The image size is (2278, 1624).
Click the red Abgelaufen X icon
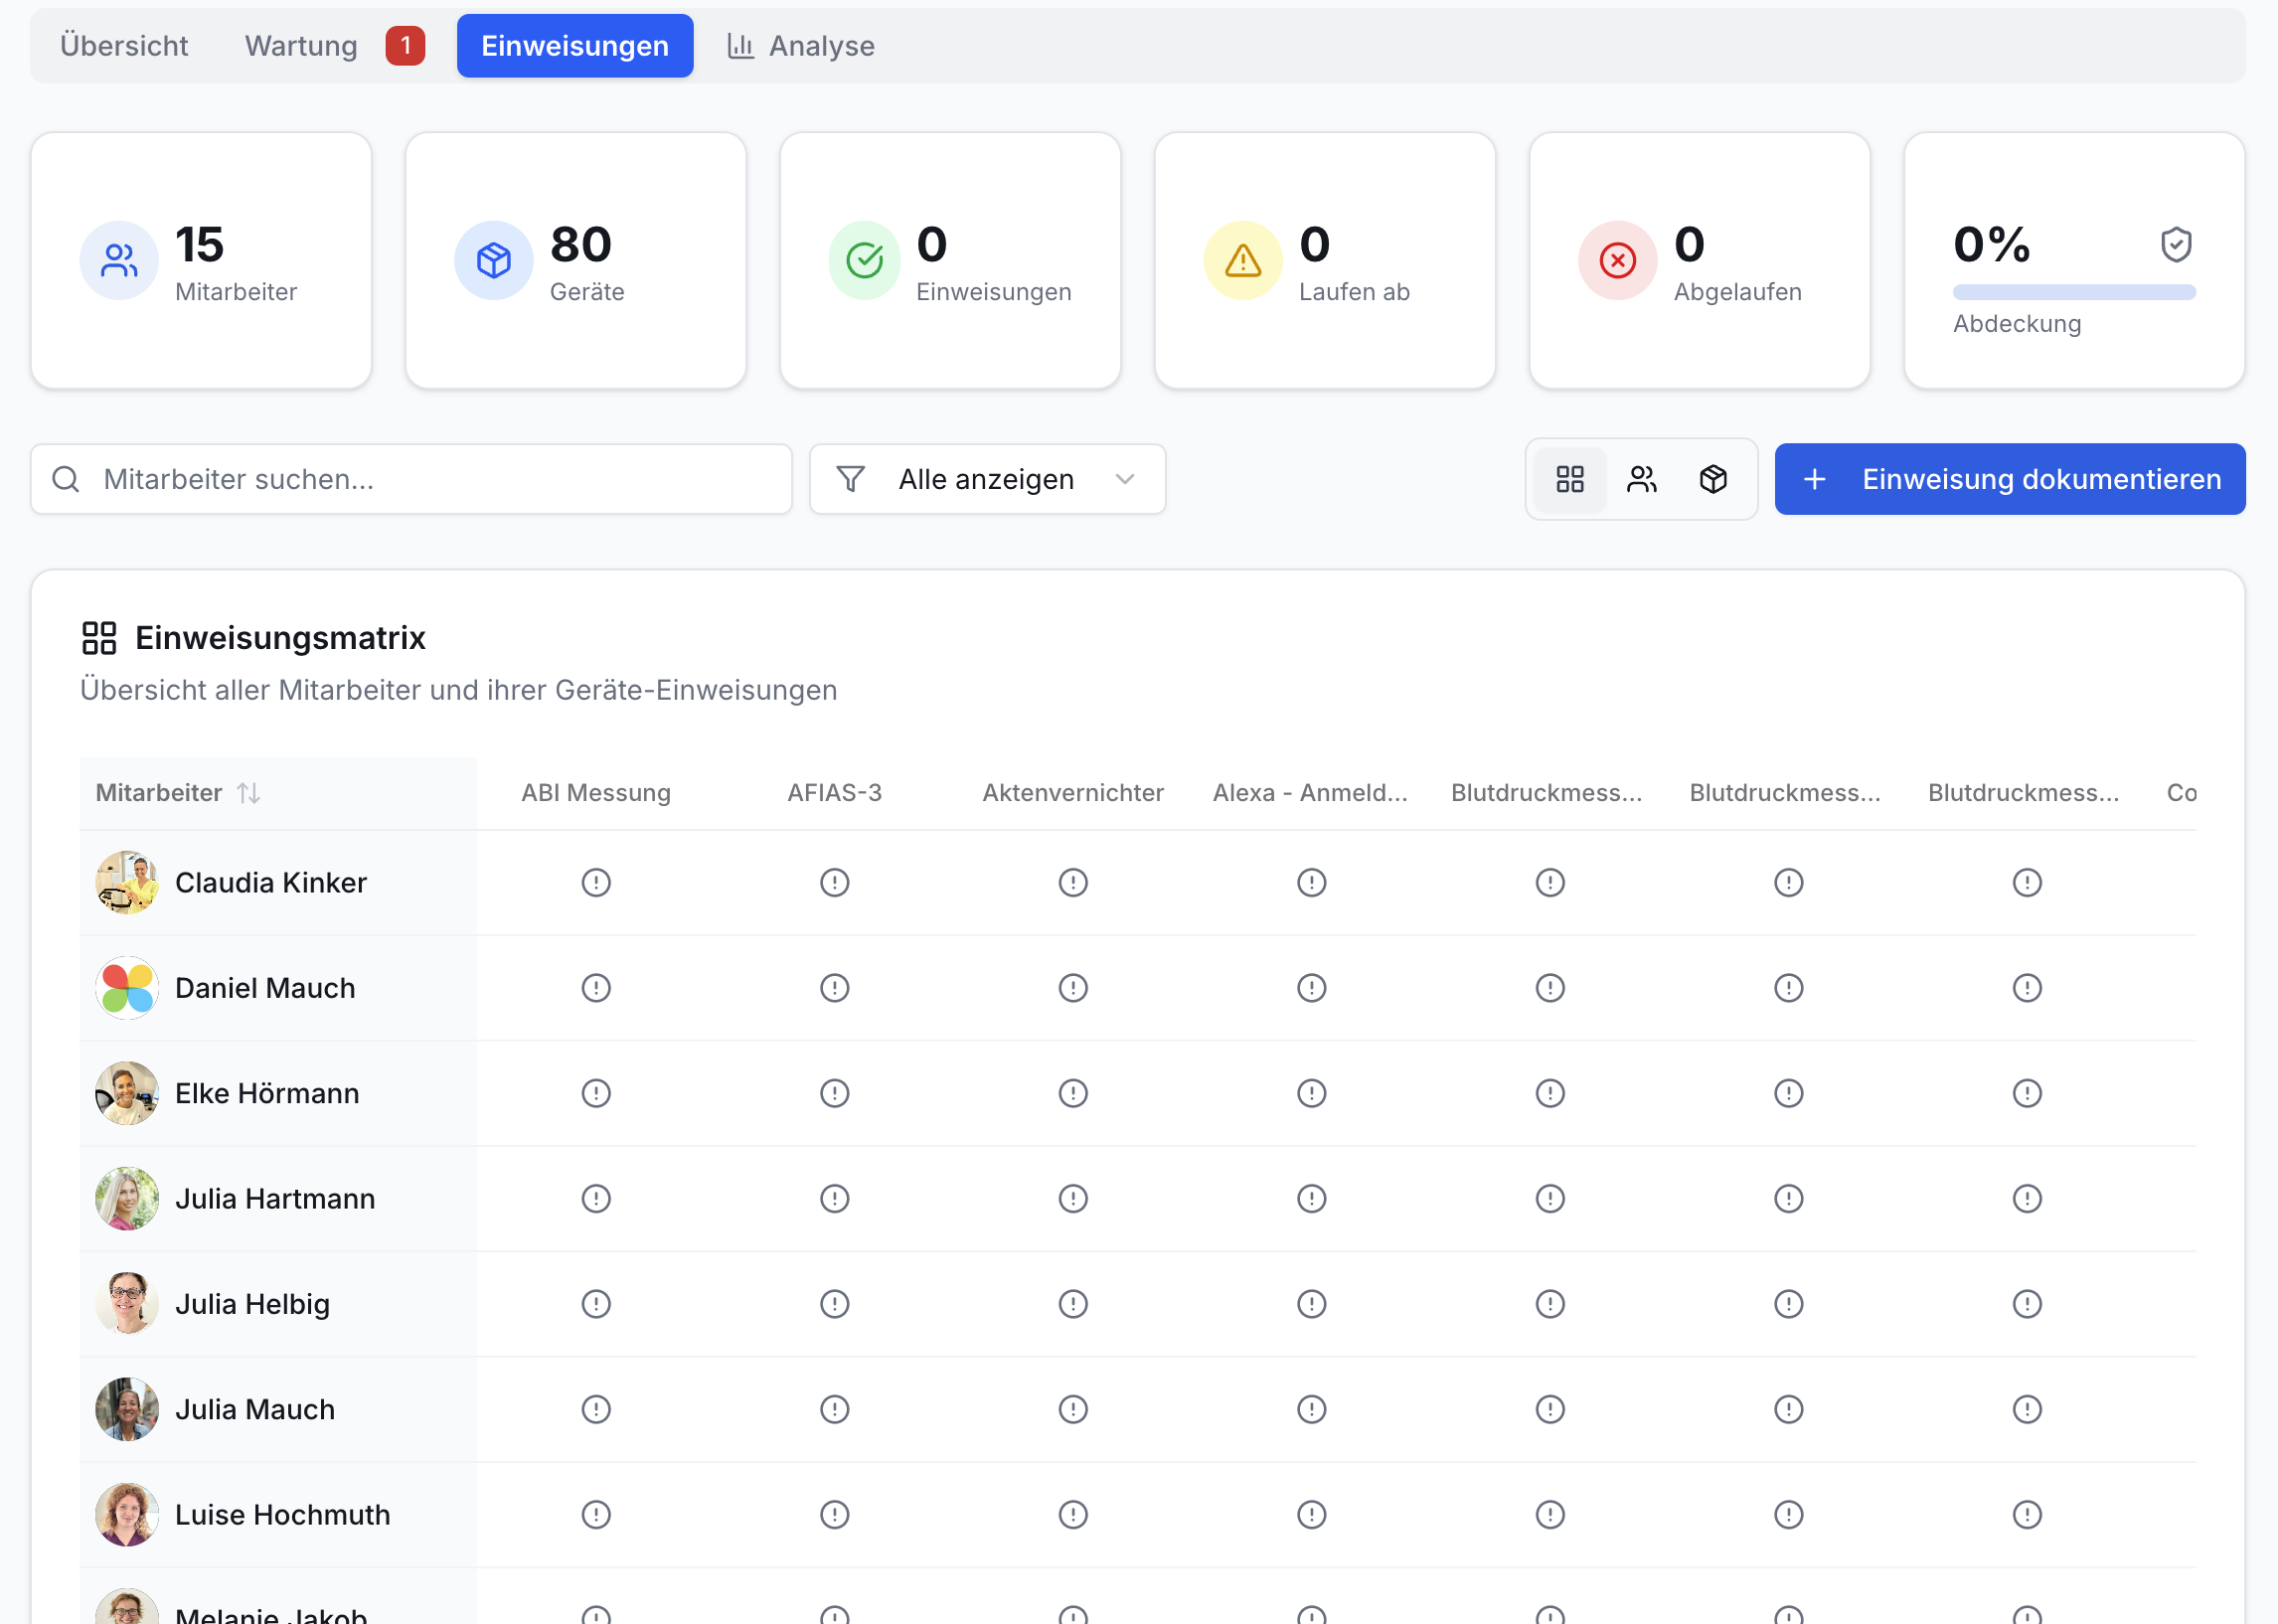tap(1617, 260)
